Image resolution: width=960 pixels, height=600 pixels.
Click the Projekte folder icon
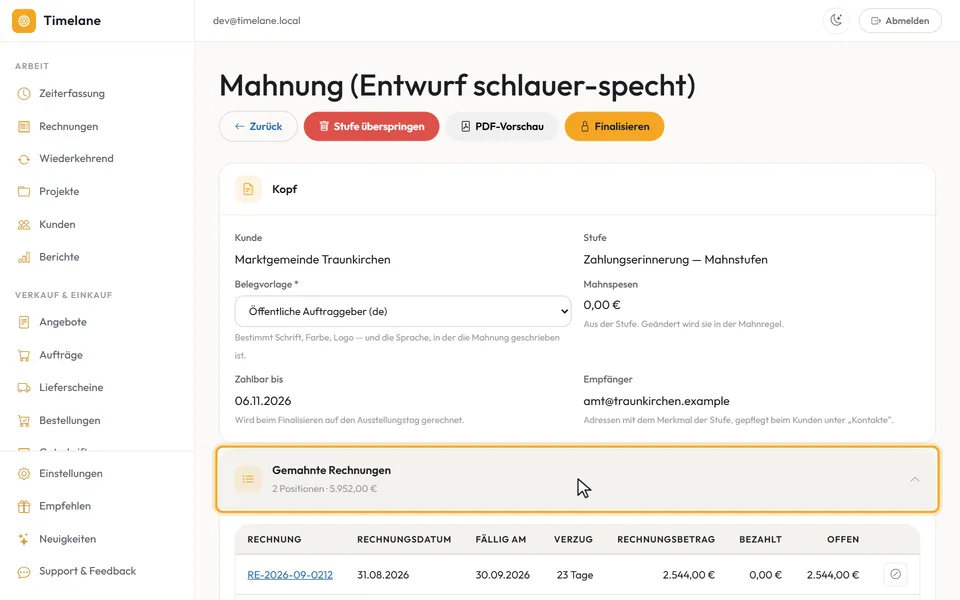click(24, 192)
